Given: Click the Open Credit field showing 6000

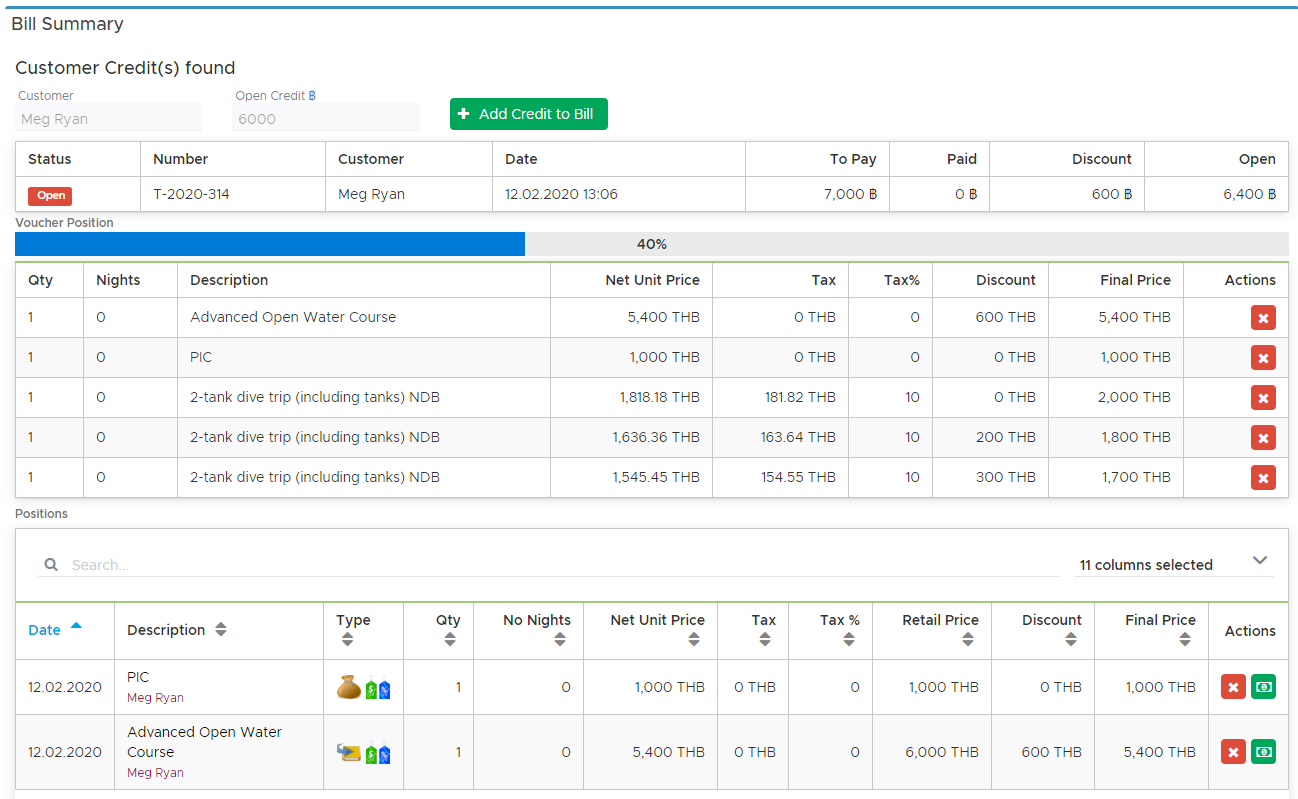Looking at the screenshot, I should click(326, 118).
